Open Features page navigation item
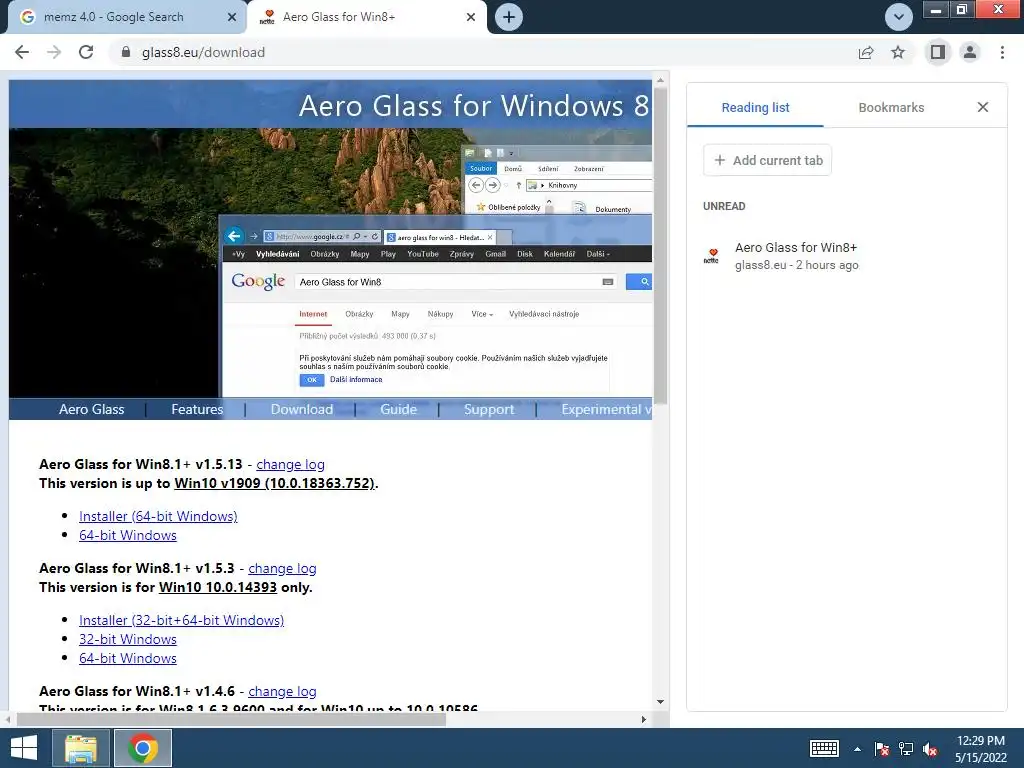1024x768 pixels. pyautogui.click(x=197, y=409)
